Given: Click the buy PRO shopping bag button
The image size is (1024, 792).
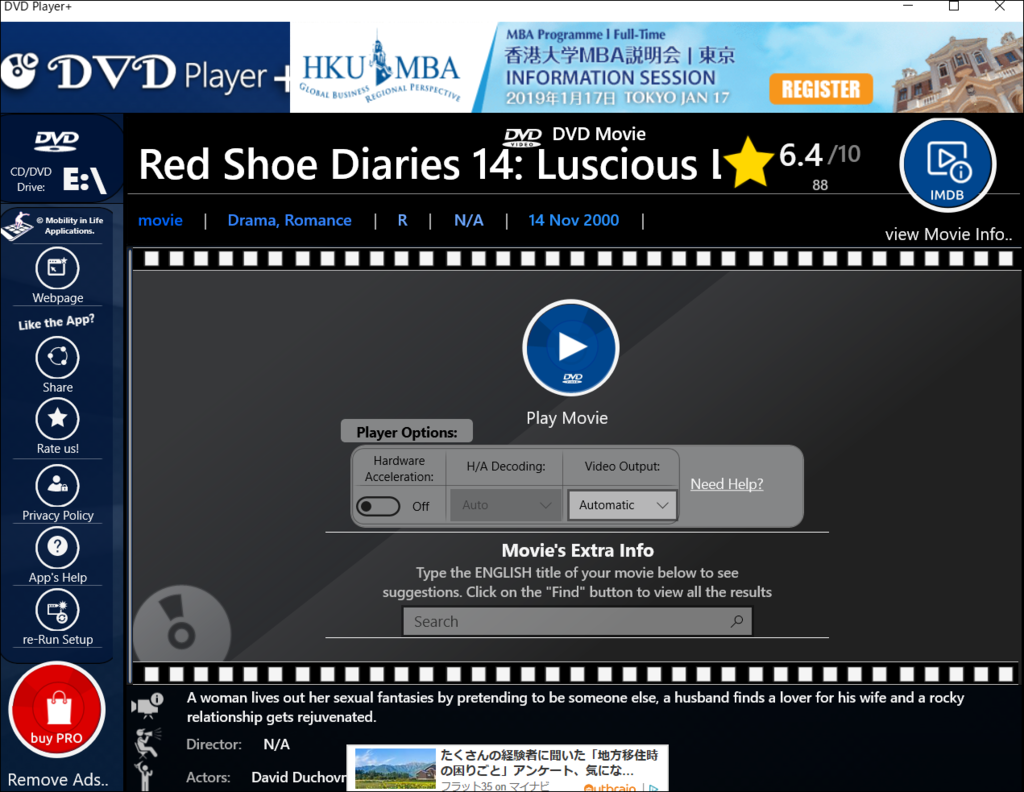Looking at the screenshot, I should [57, 710].
